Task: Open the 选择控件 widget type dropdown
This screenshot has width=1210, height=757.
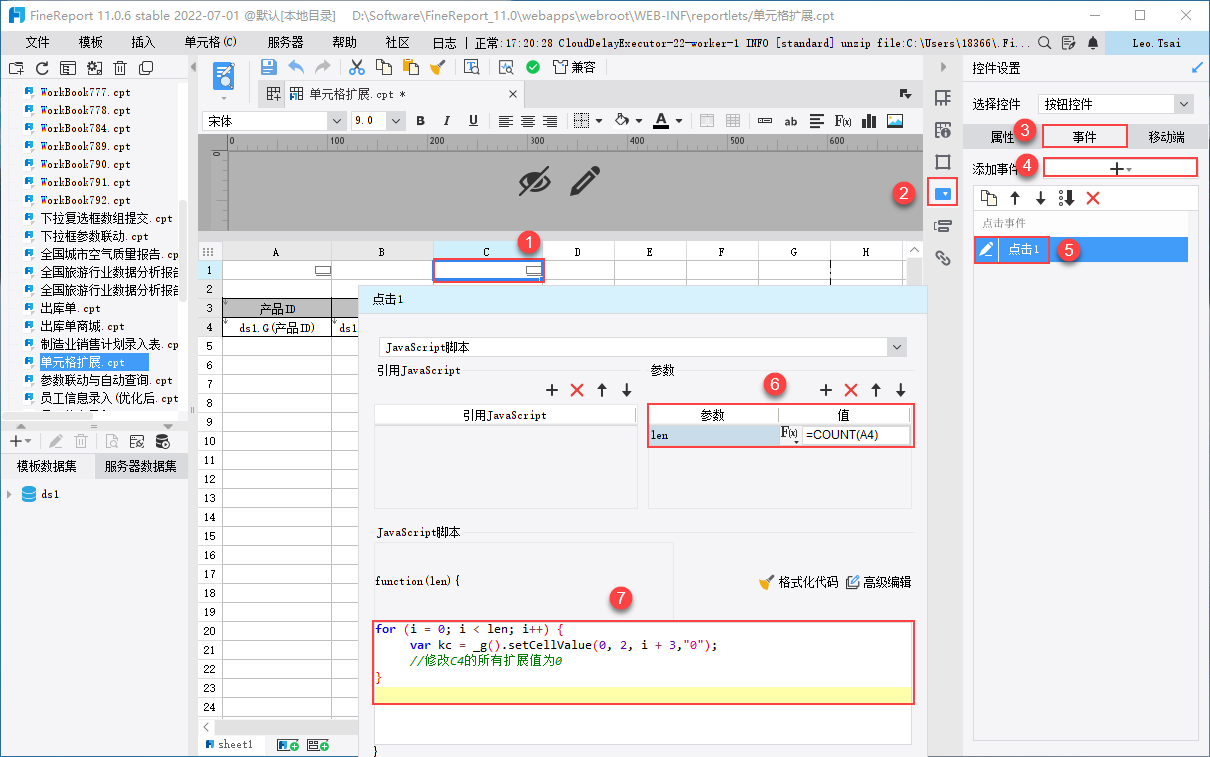Action: pos(1184,104)
